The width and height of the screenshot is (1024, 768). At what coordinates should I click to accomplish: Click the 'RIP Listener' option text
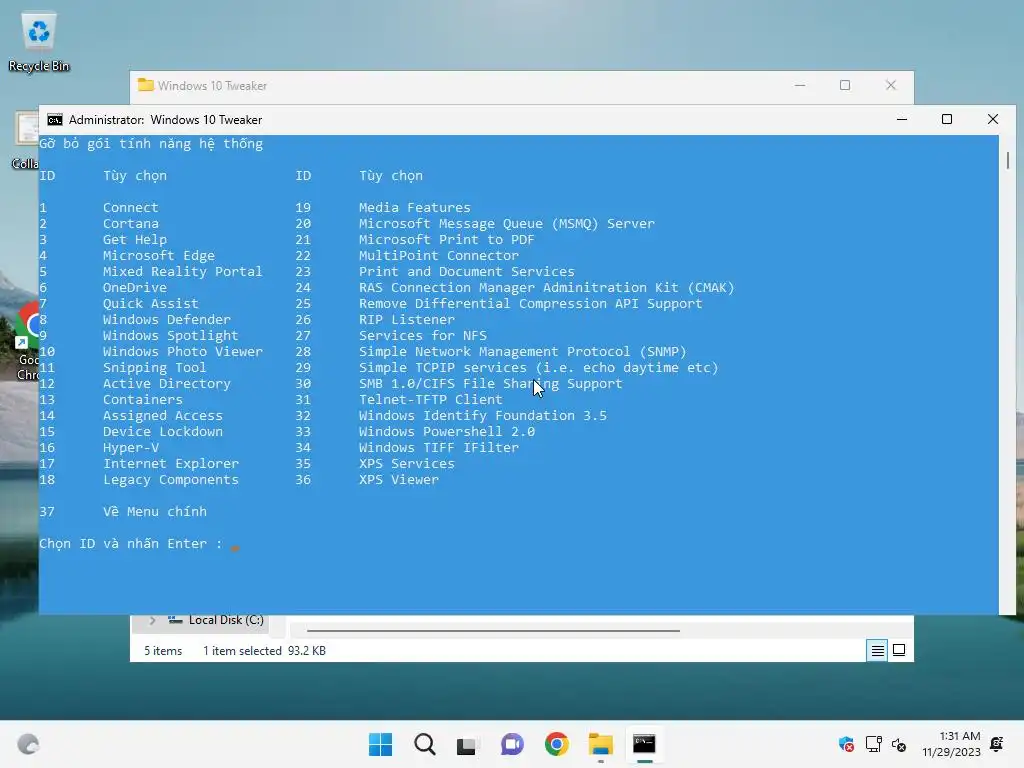pos(407,319)
